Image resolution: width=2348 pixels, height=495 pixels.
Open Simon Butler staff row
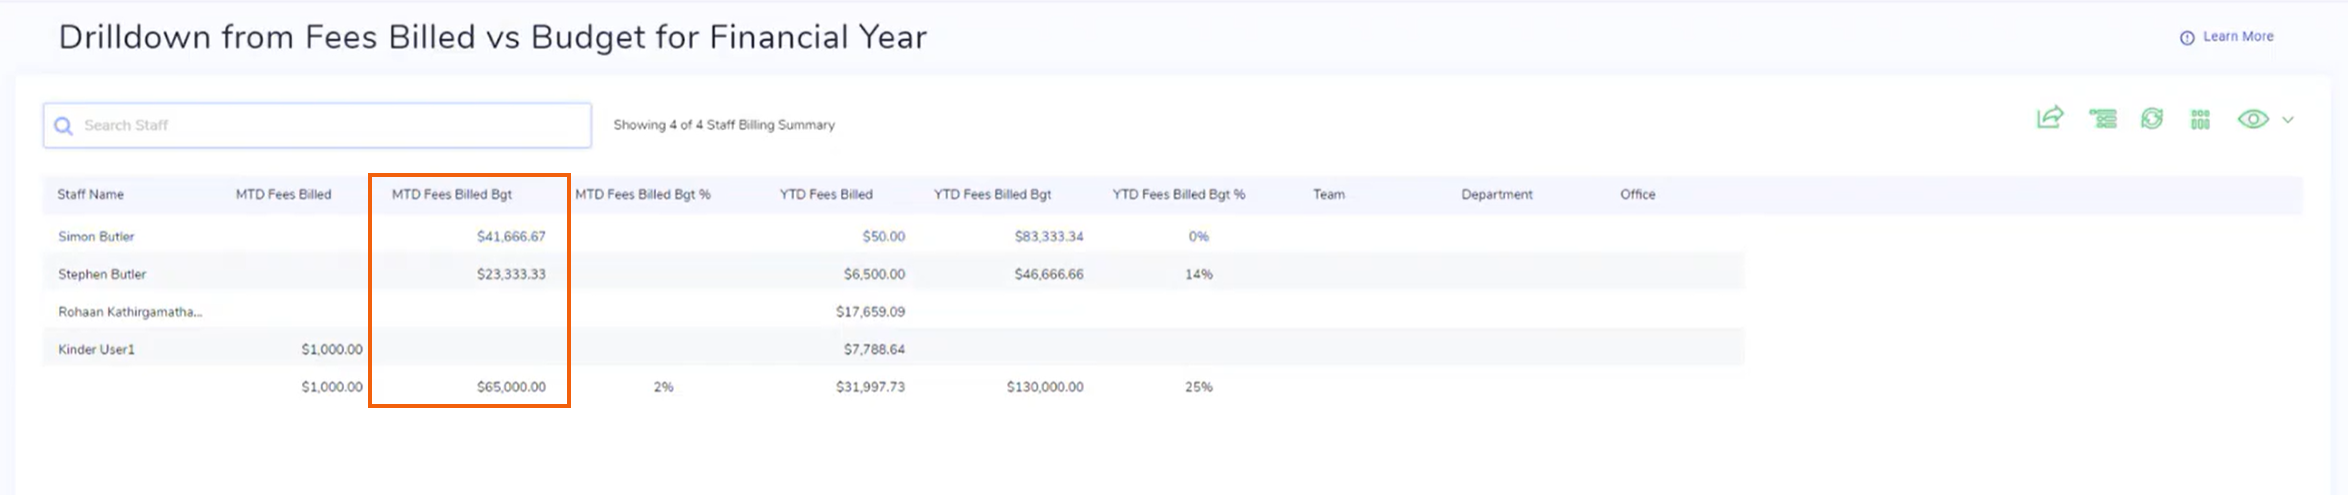[96, 237]
